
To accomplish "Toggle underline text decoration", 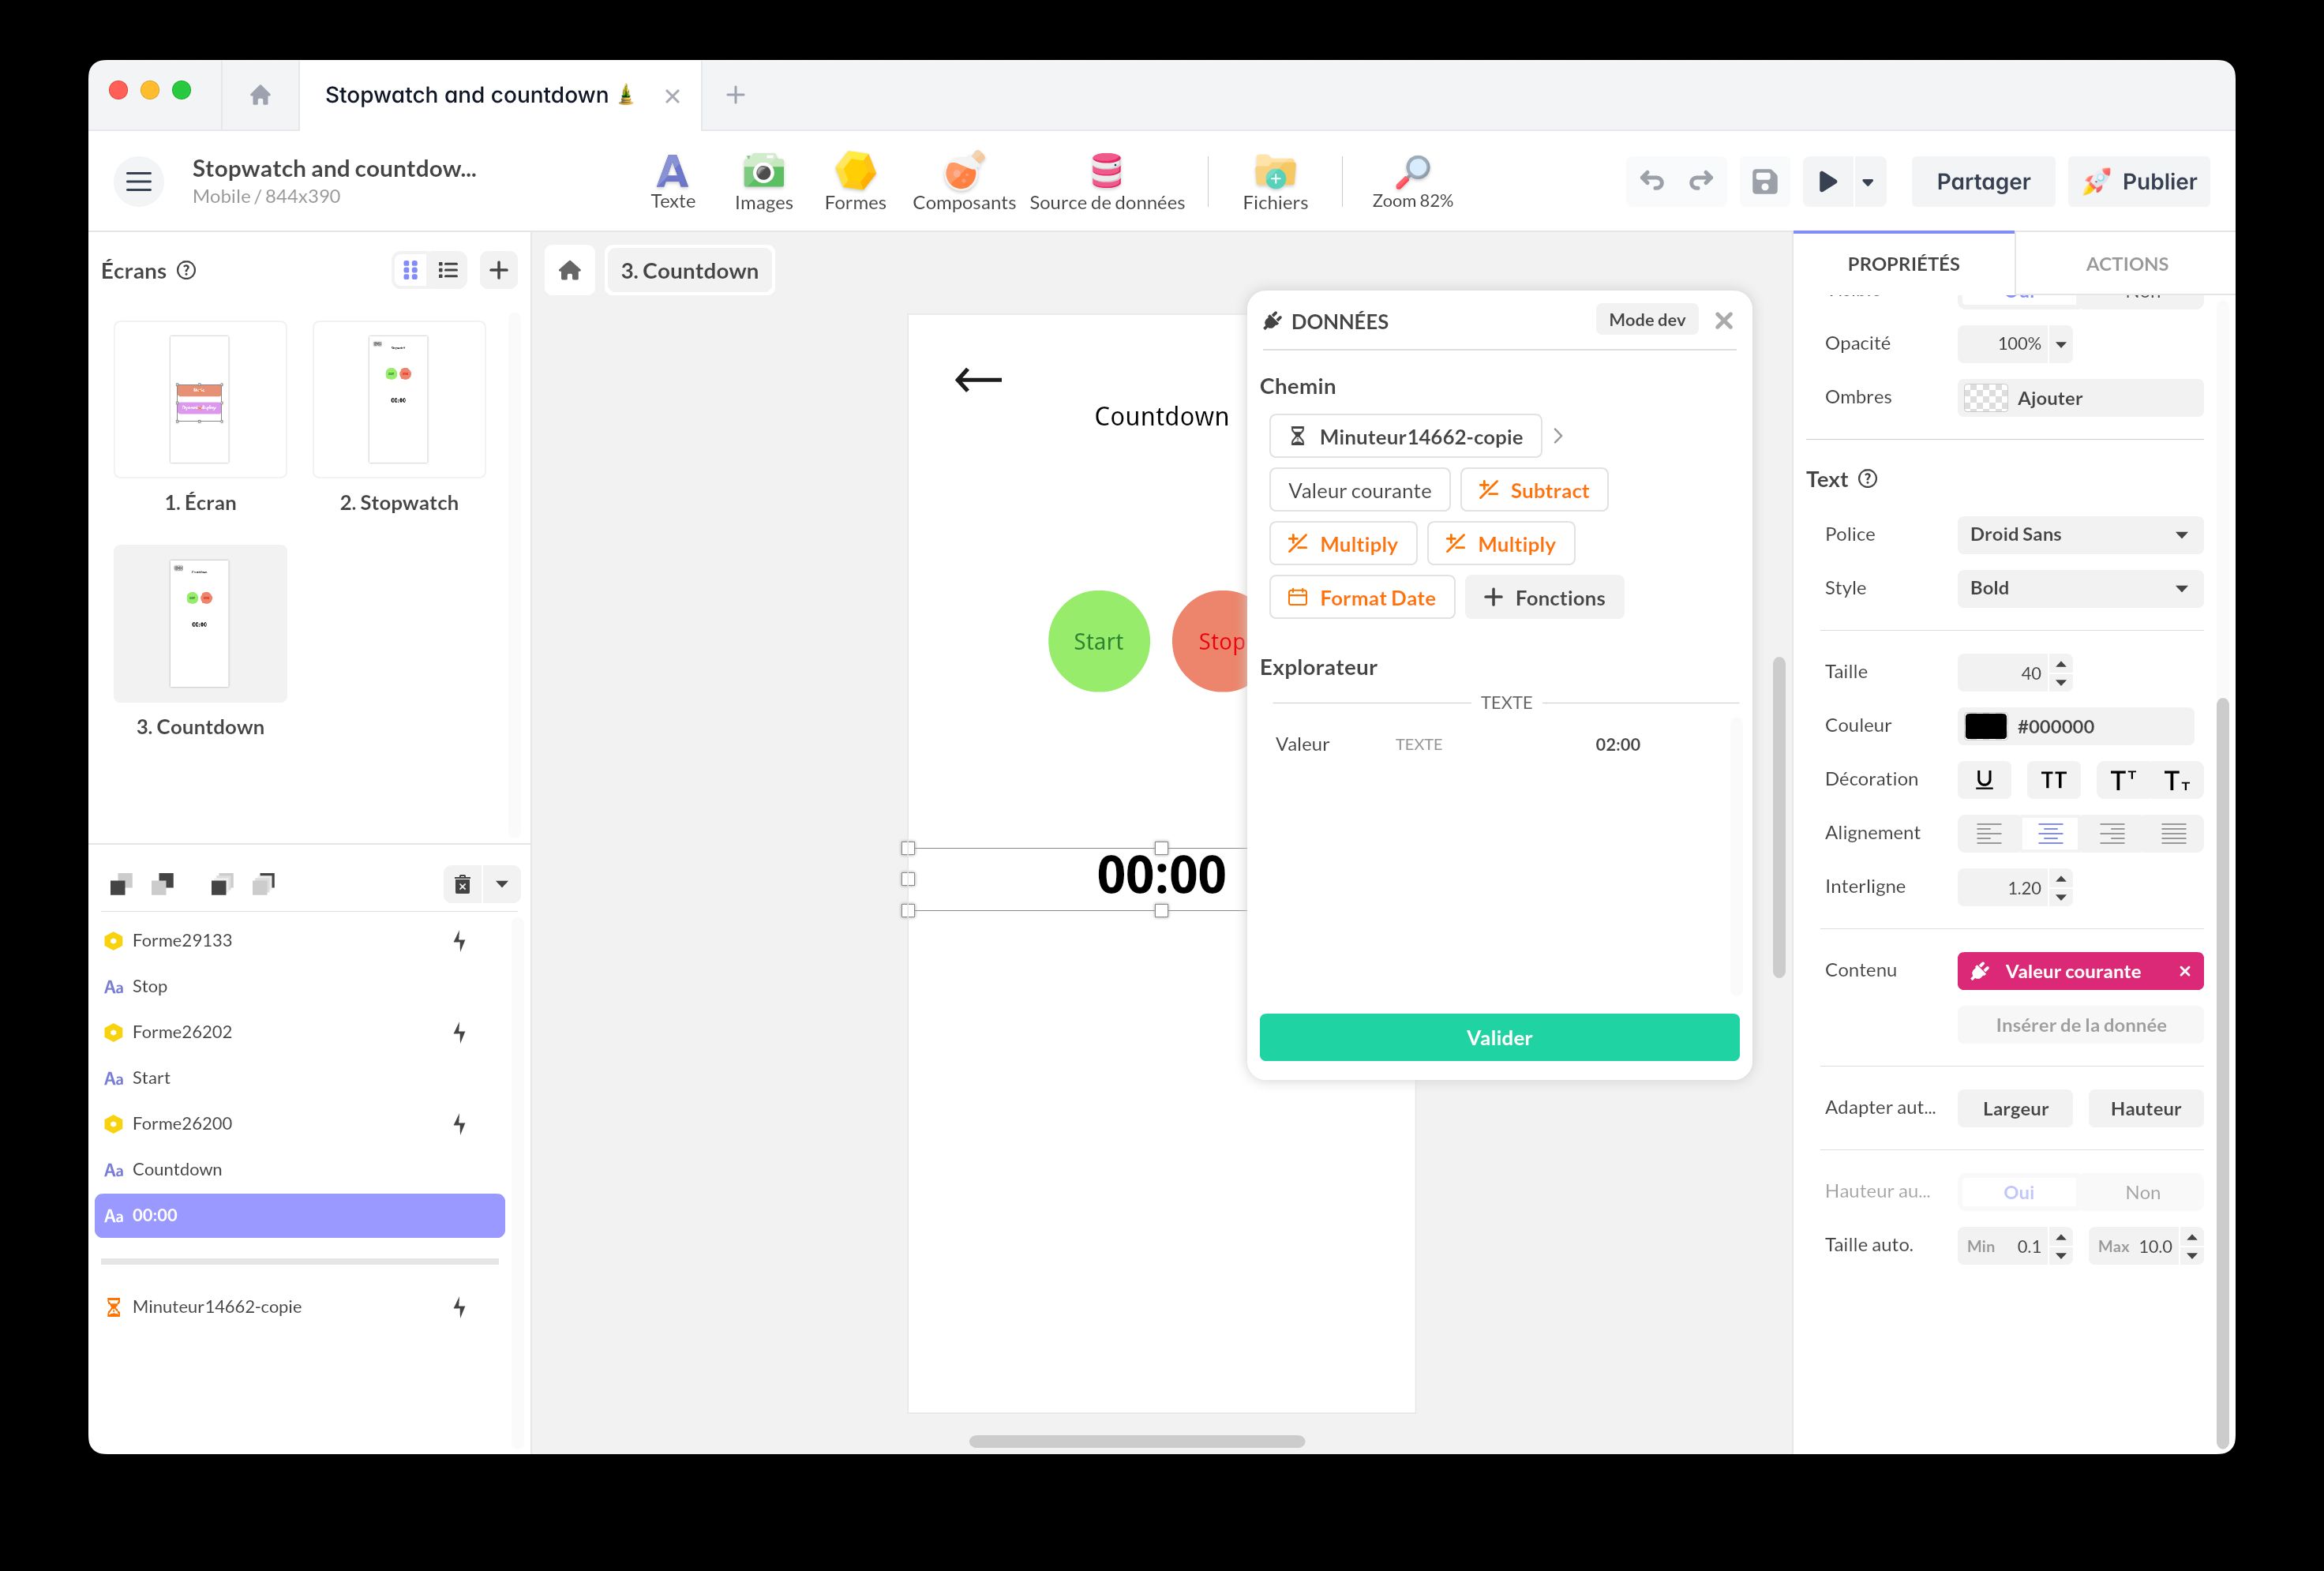I will [x=1984, y=780].
